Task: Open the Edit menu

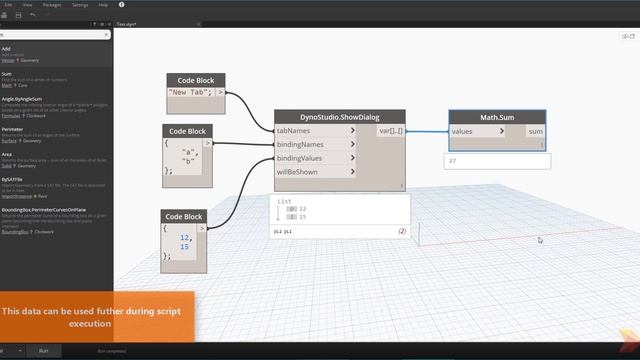Action: (x=8, y=5)
